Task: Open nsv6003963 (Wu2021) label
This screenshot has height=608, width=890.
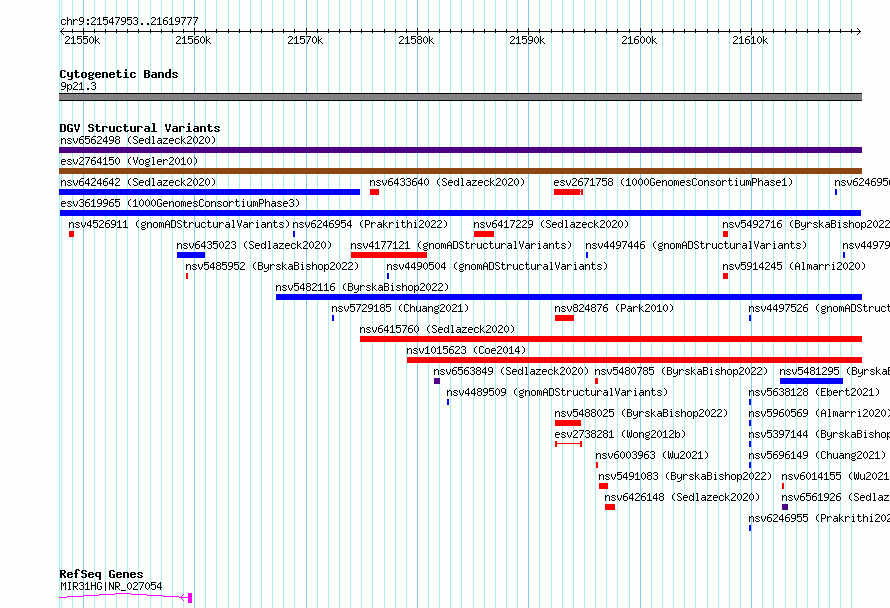Action: [652, 455]
